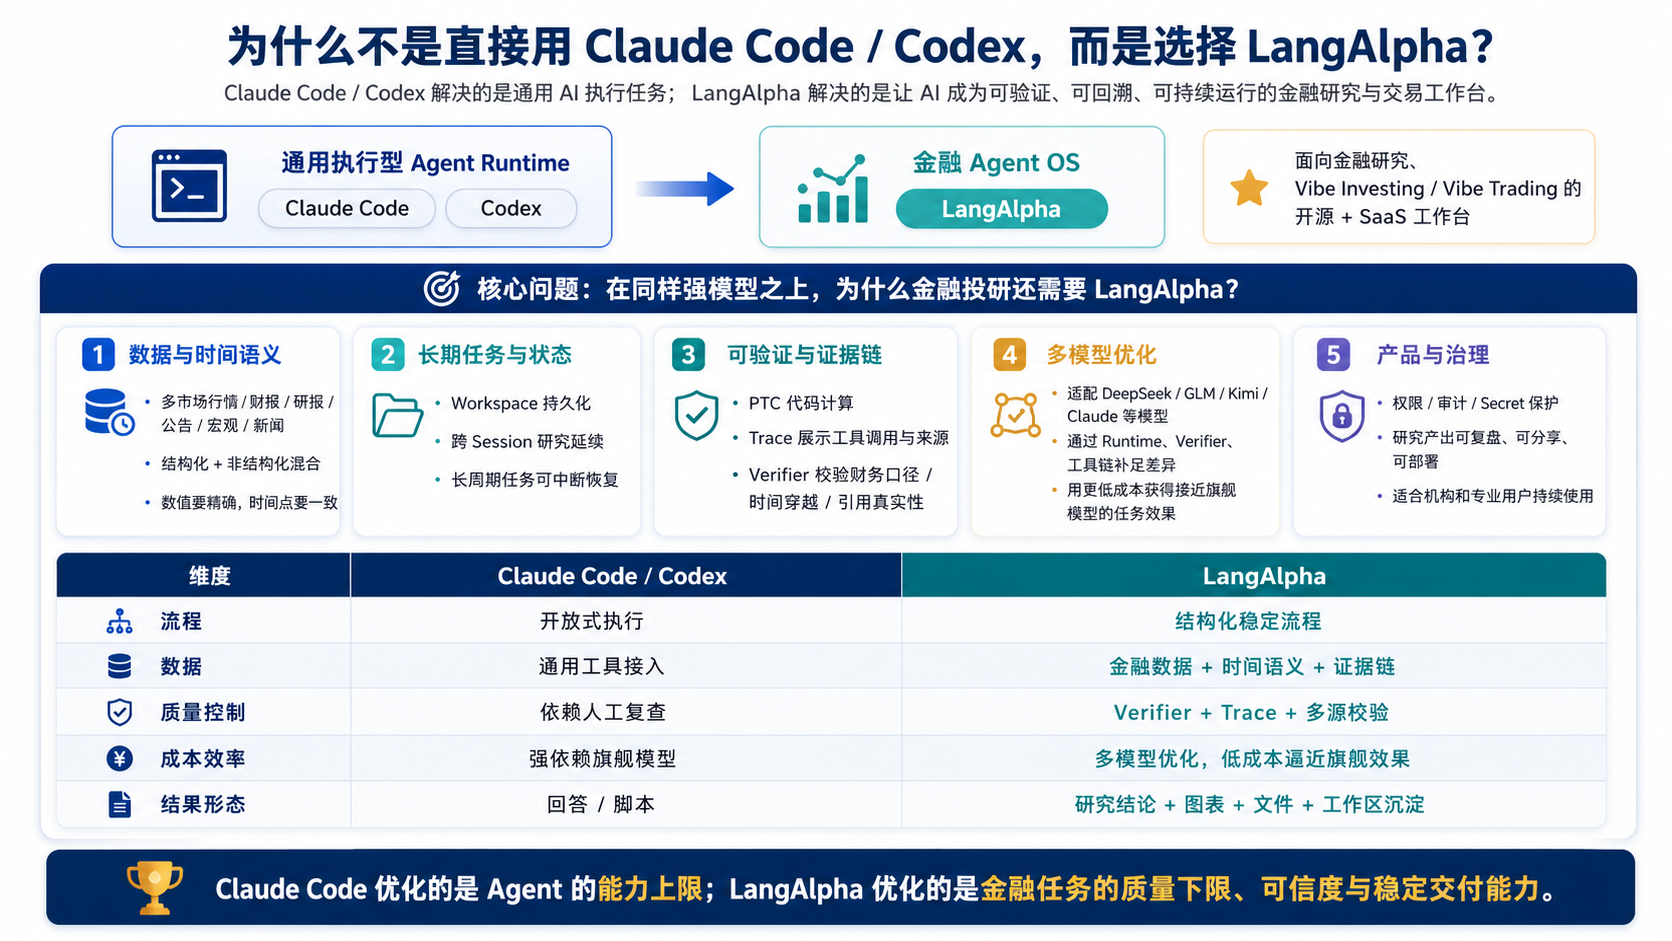The width and height of the screenshot is (1672, 941).
Task: Click the target icon beside 核心问题
Action: click(442, 289)
